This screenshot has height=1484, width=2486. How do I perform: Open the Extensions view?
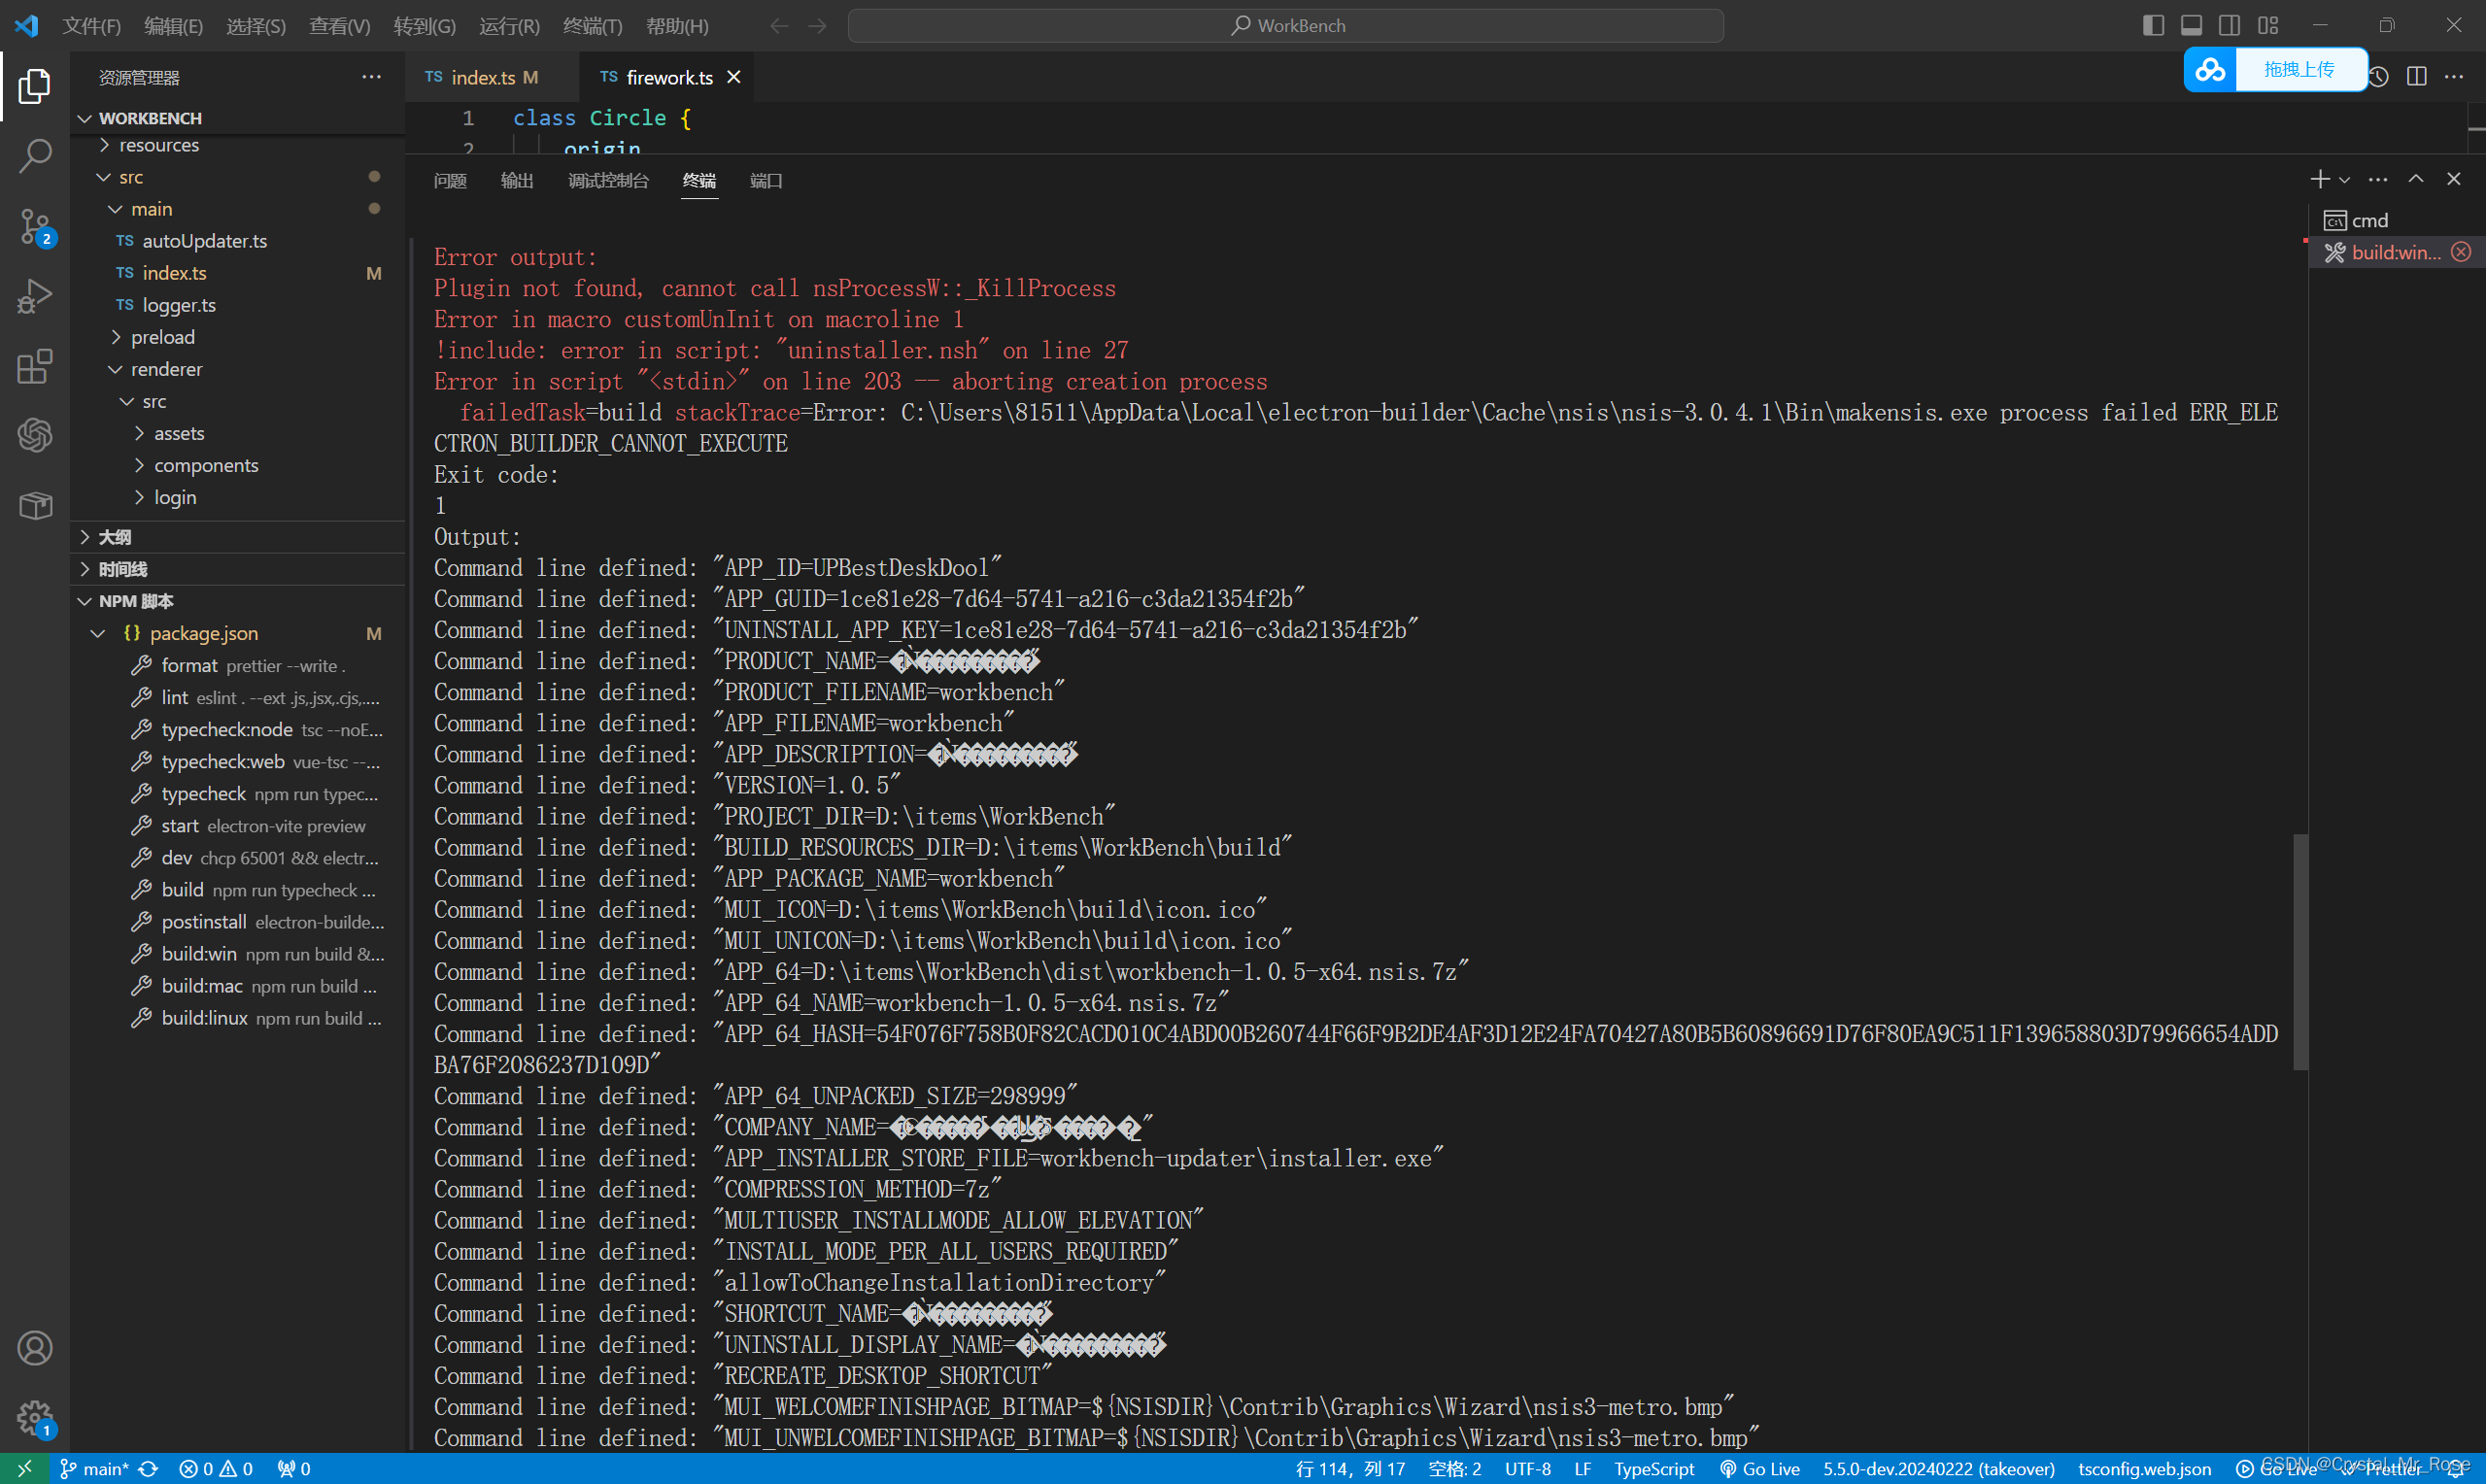35,367
